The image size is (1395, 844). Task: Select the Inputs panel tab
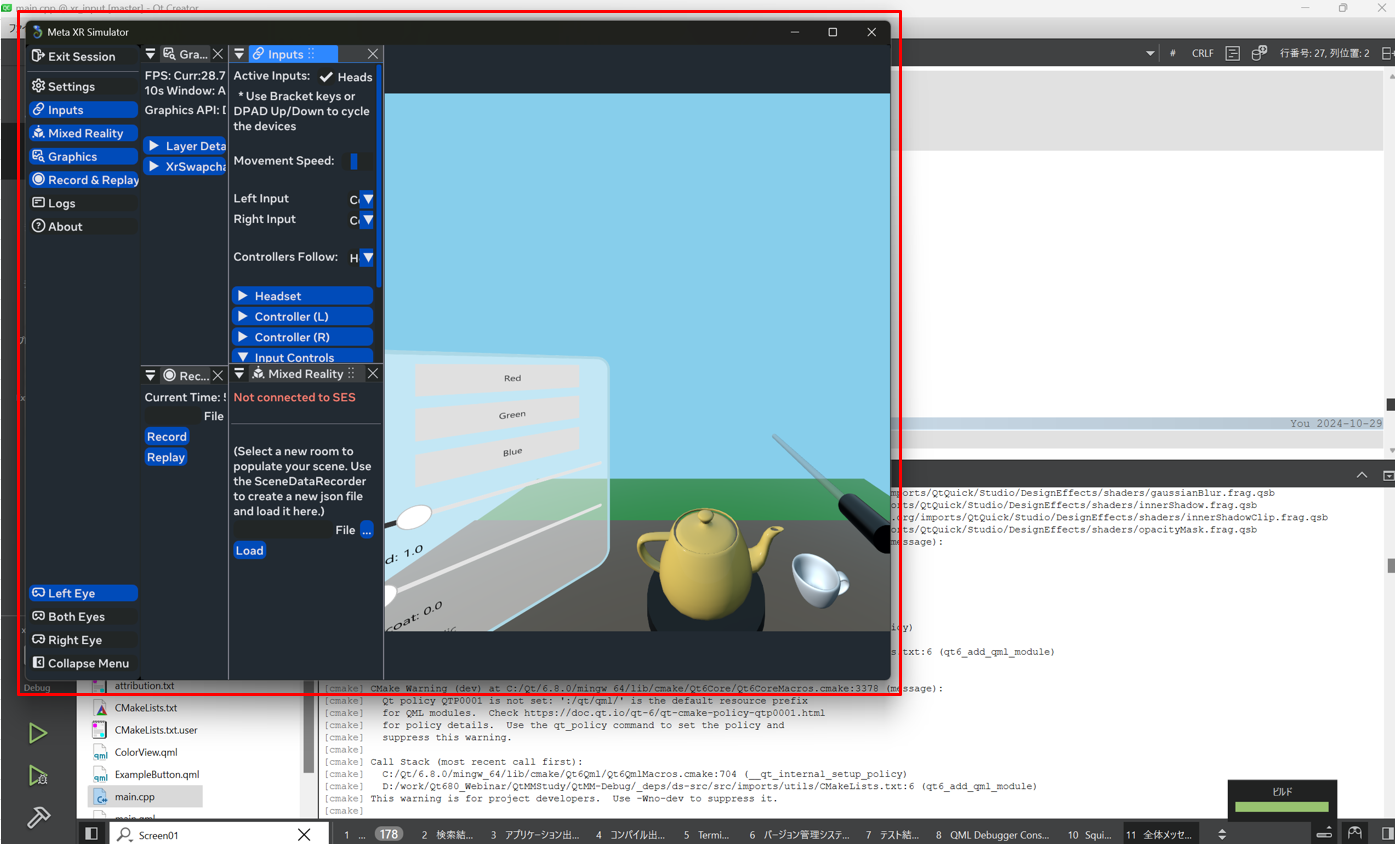[x=284, y=54]
